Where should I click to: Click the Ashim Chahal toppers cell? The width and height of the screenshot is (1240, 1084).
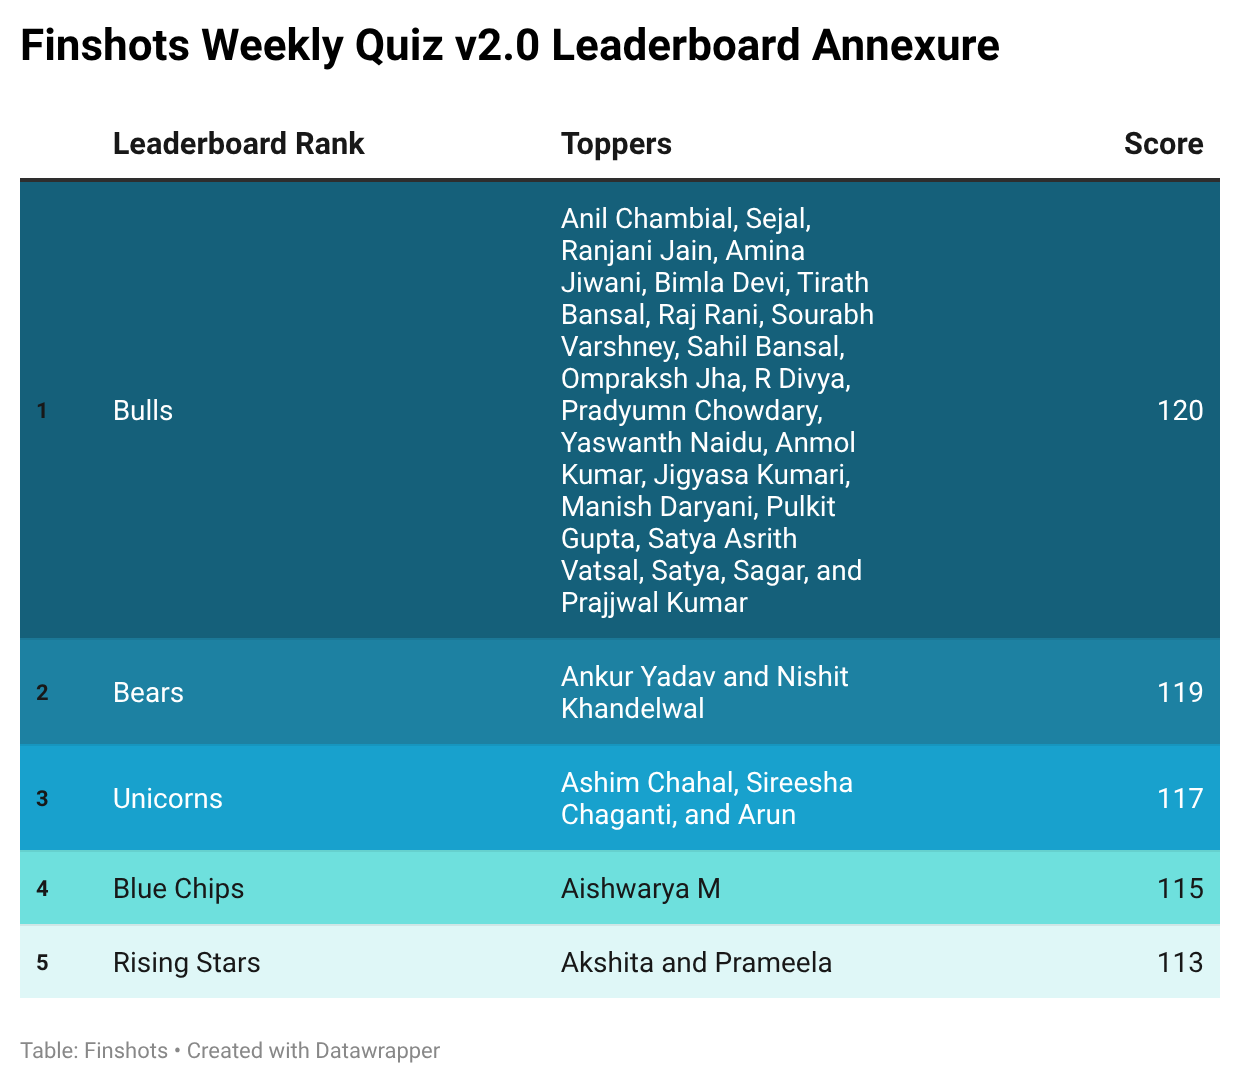pos(706,799)
